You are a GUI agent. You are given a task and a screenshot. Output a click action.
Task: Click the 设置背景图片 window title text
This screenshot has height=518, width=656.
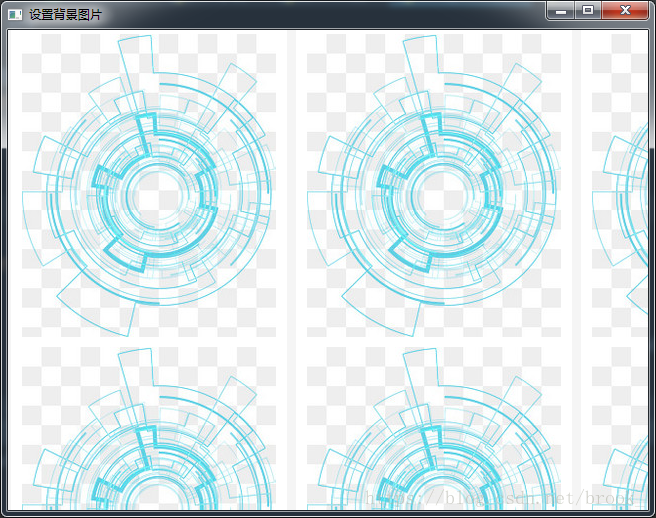[x=65, y=15]
